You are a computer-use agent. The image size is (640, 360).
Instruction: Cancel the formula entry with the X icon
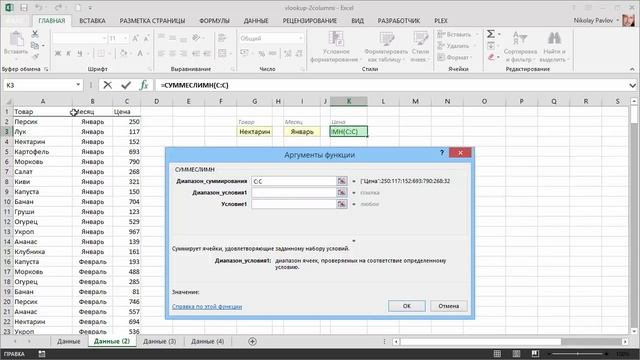(108, 85)
